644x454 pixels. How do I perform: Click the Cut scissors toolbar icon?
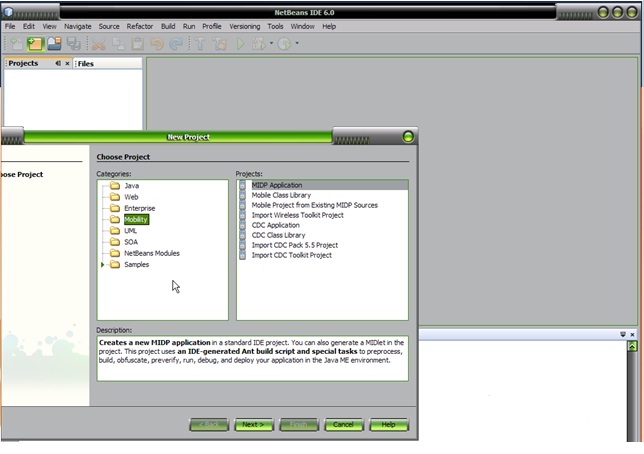99,44
